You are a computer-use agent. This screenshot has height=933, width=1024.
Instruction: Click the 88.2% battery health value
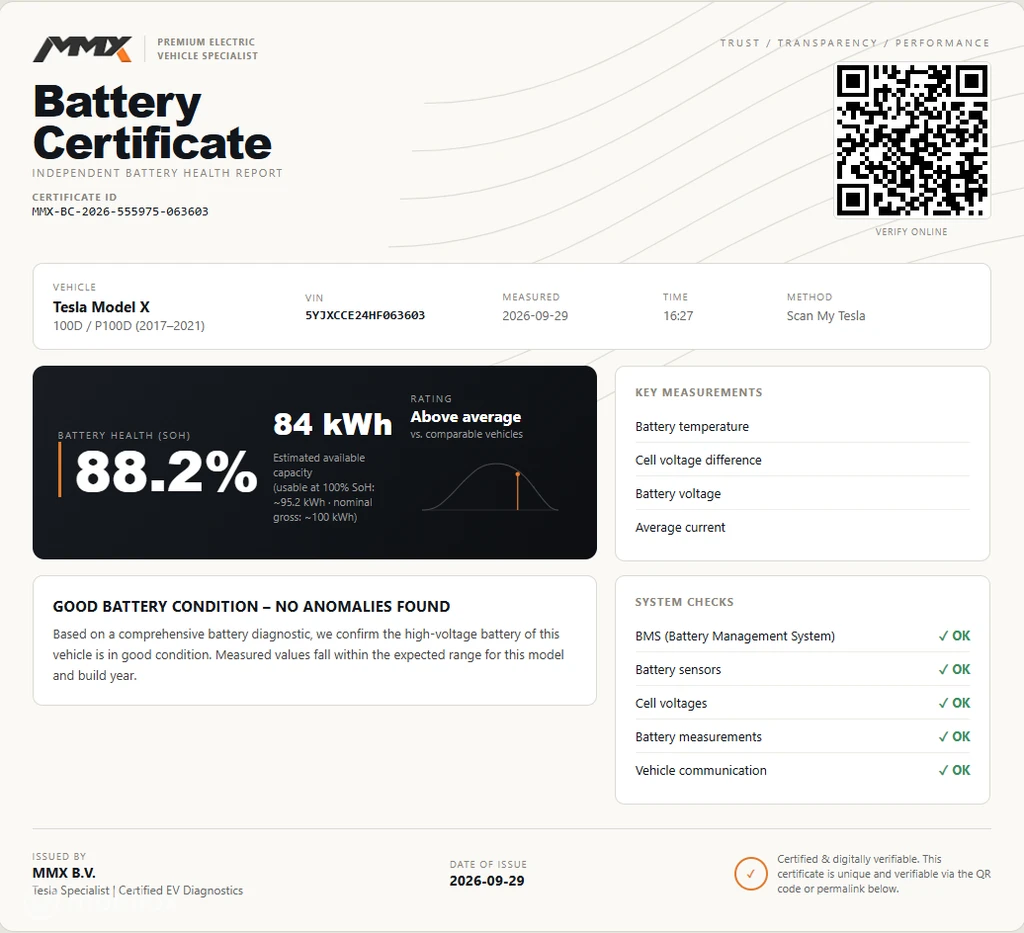167,471
